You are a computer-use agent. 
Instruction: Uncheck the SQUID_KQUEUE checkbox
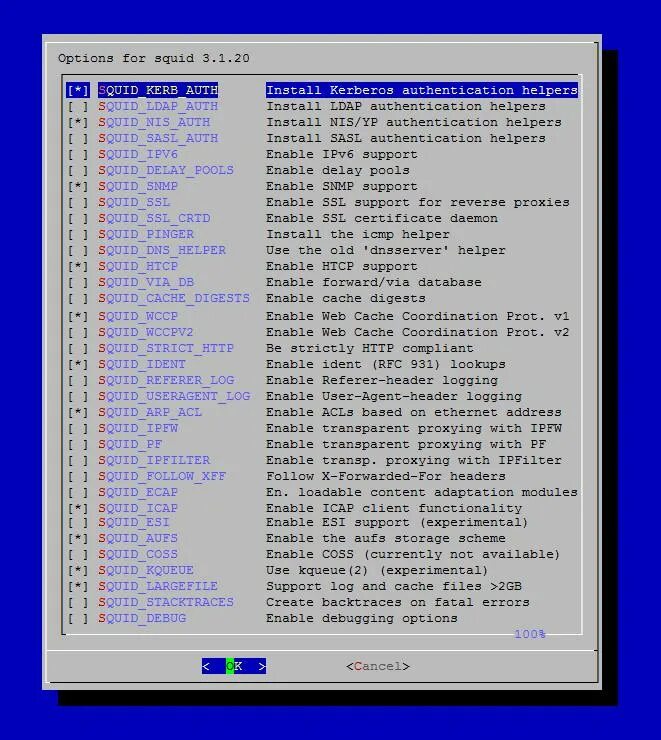[x=78, y=571]
